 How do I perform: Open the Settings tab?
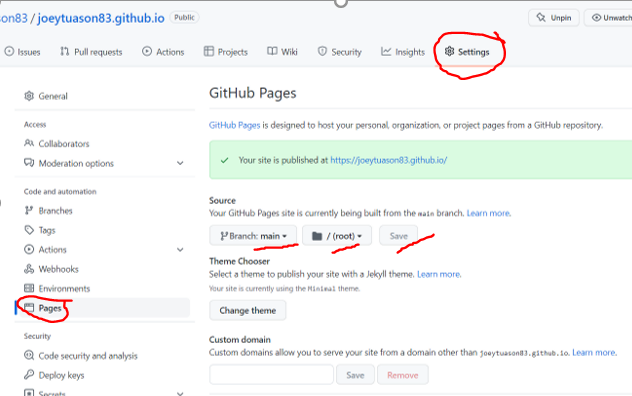467,52
